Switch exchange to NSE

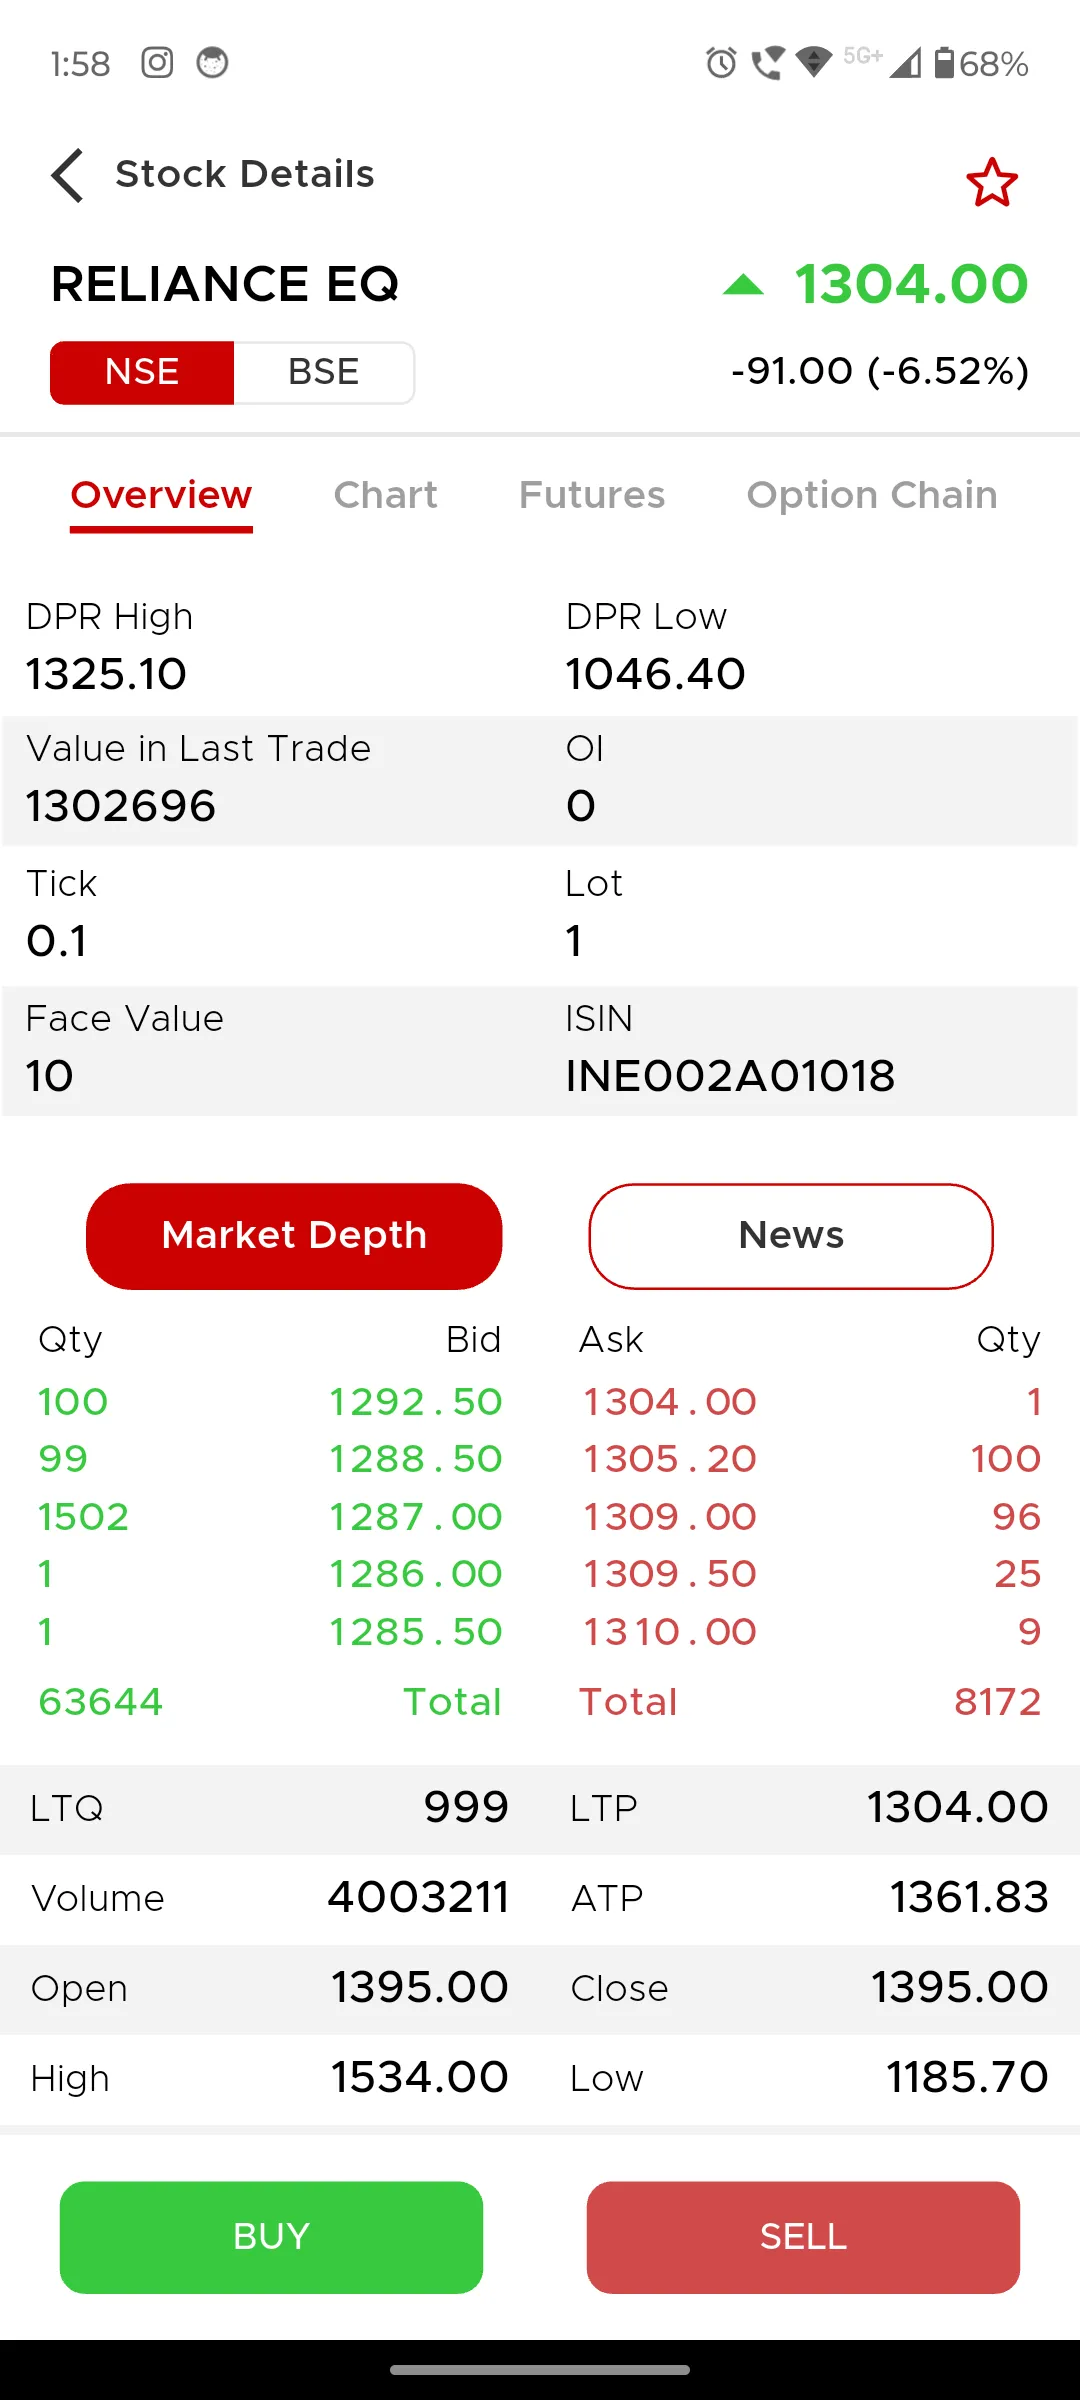coord(142,372)
